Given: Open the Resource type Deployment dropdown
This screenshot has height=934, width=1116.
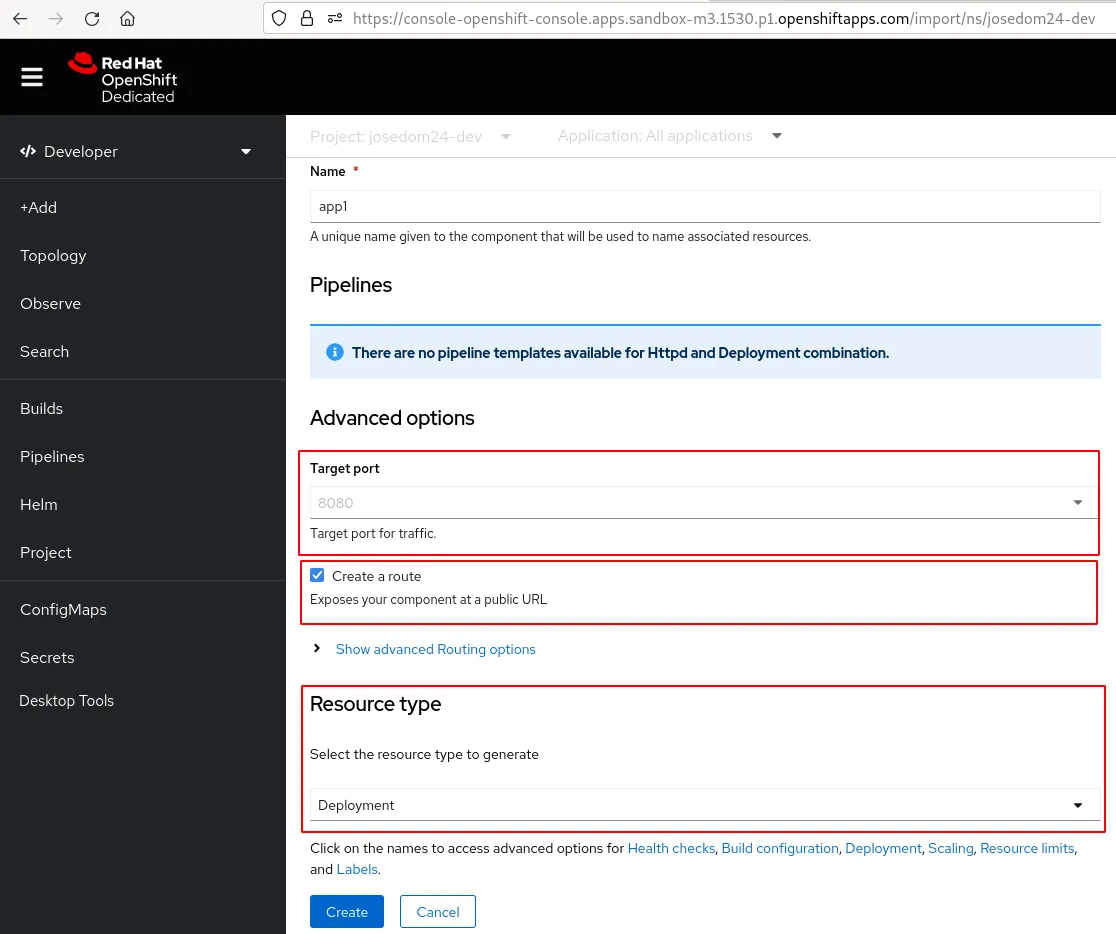Looking at the screenshot, I should point(704,805).
